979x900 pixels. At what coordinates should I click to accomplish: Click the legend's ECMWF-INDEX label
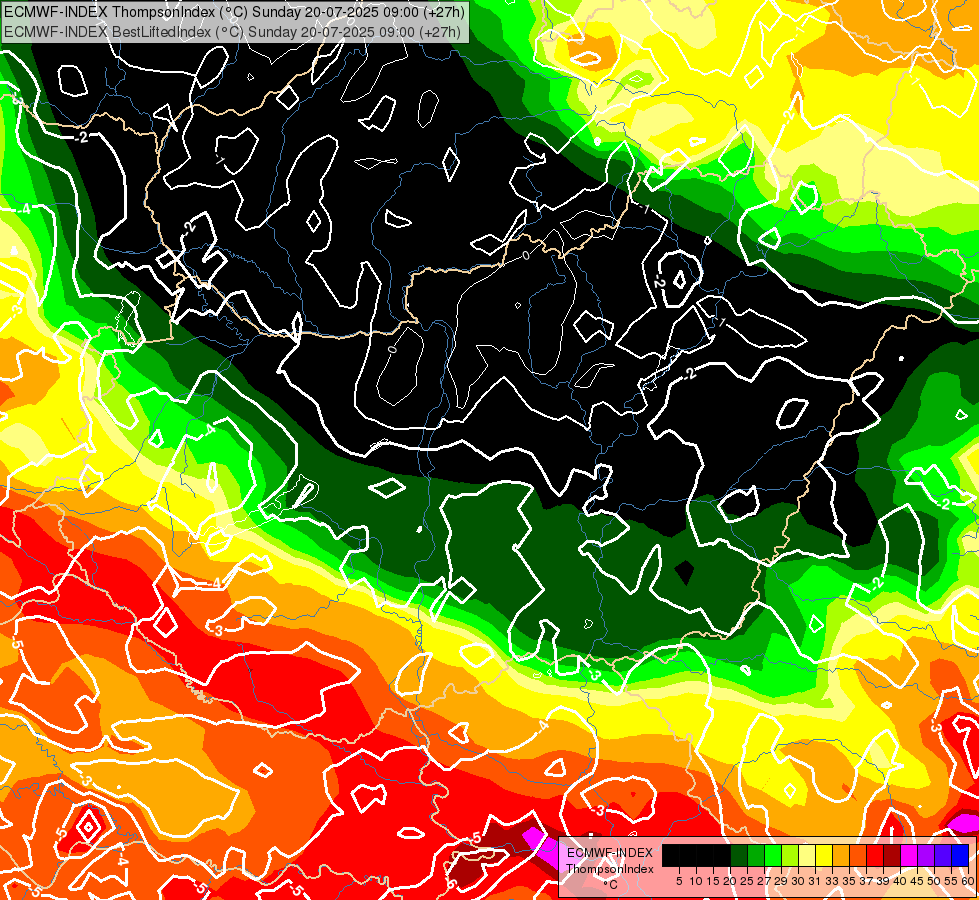click(x=609, y=853)
